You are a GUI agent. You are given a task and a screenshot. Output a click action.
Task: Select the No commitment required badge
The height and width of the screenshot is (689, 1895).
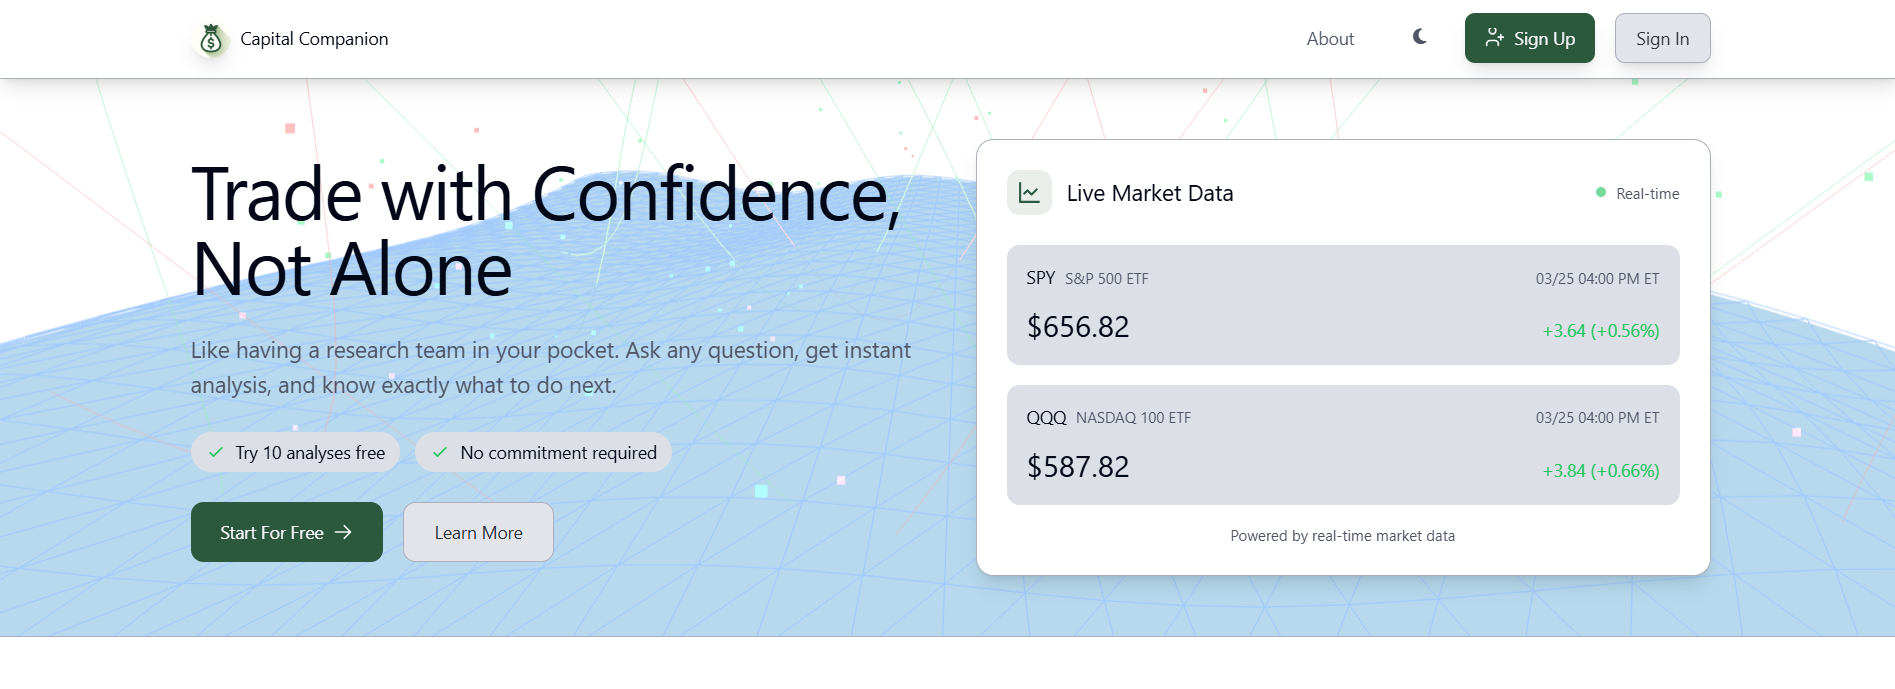[x=543, y=452]
